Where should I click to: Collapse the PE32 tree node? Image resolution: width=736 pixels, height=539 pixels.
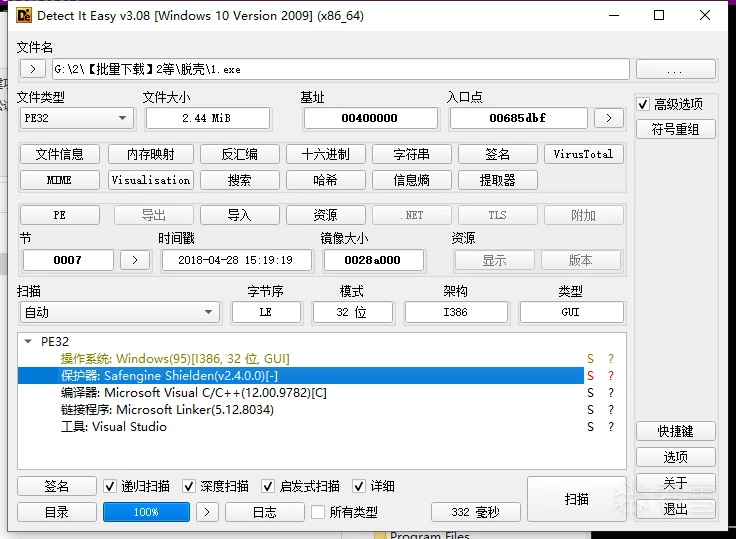click(28, 341)
